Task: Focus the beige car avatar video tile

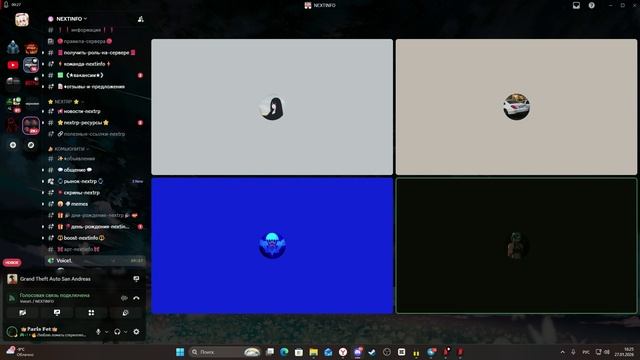Action: pyautogui.click(x=516, y=107)
